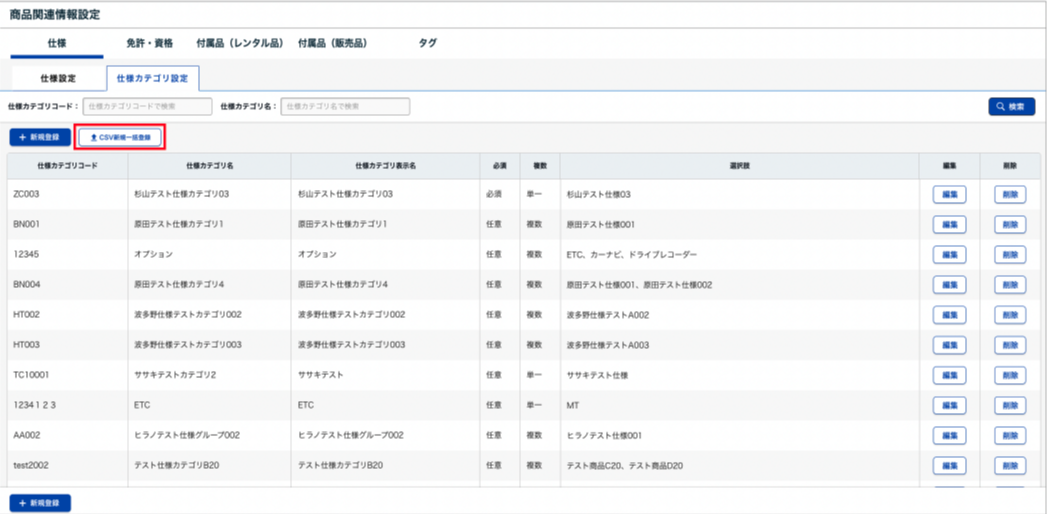The width and height of the screenshot is (1047, 514).
Task: Delete the AA002 row
Action: tap(1010, 436)
